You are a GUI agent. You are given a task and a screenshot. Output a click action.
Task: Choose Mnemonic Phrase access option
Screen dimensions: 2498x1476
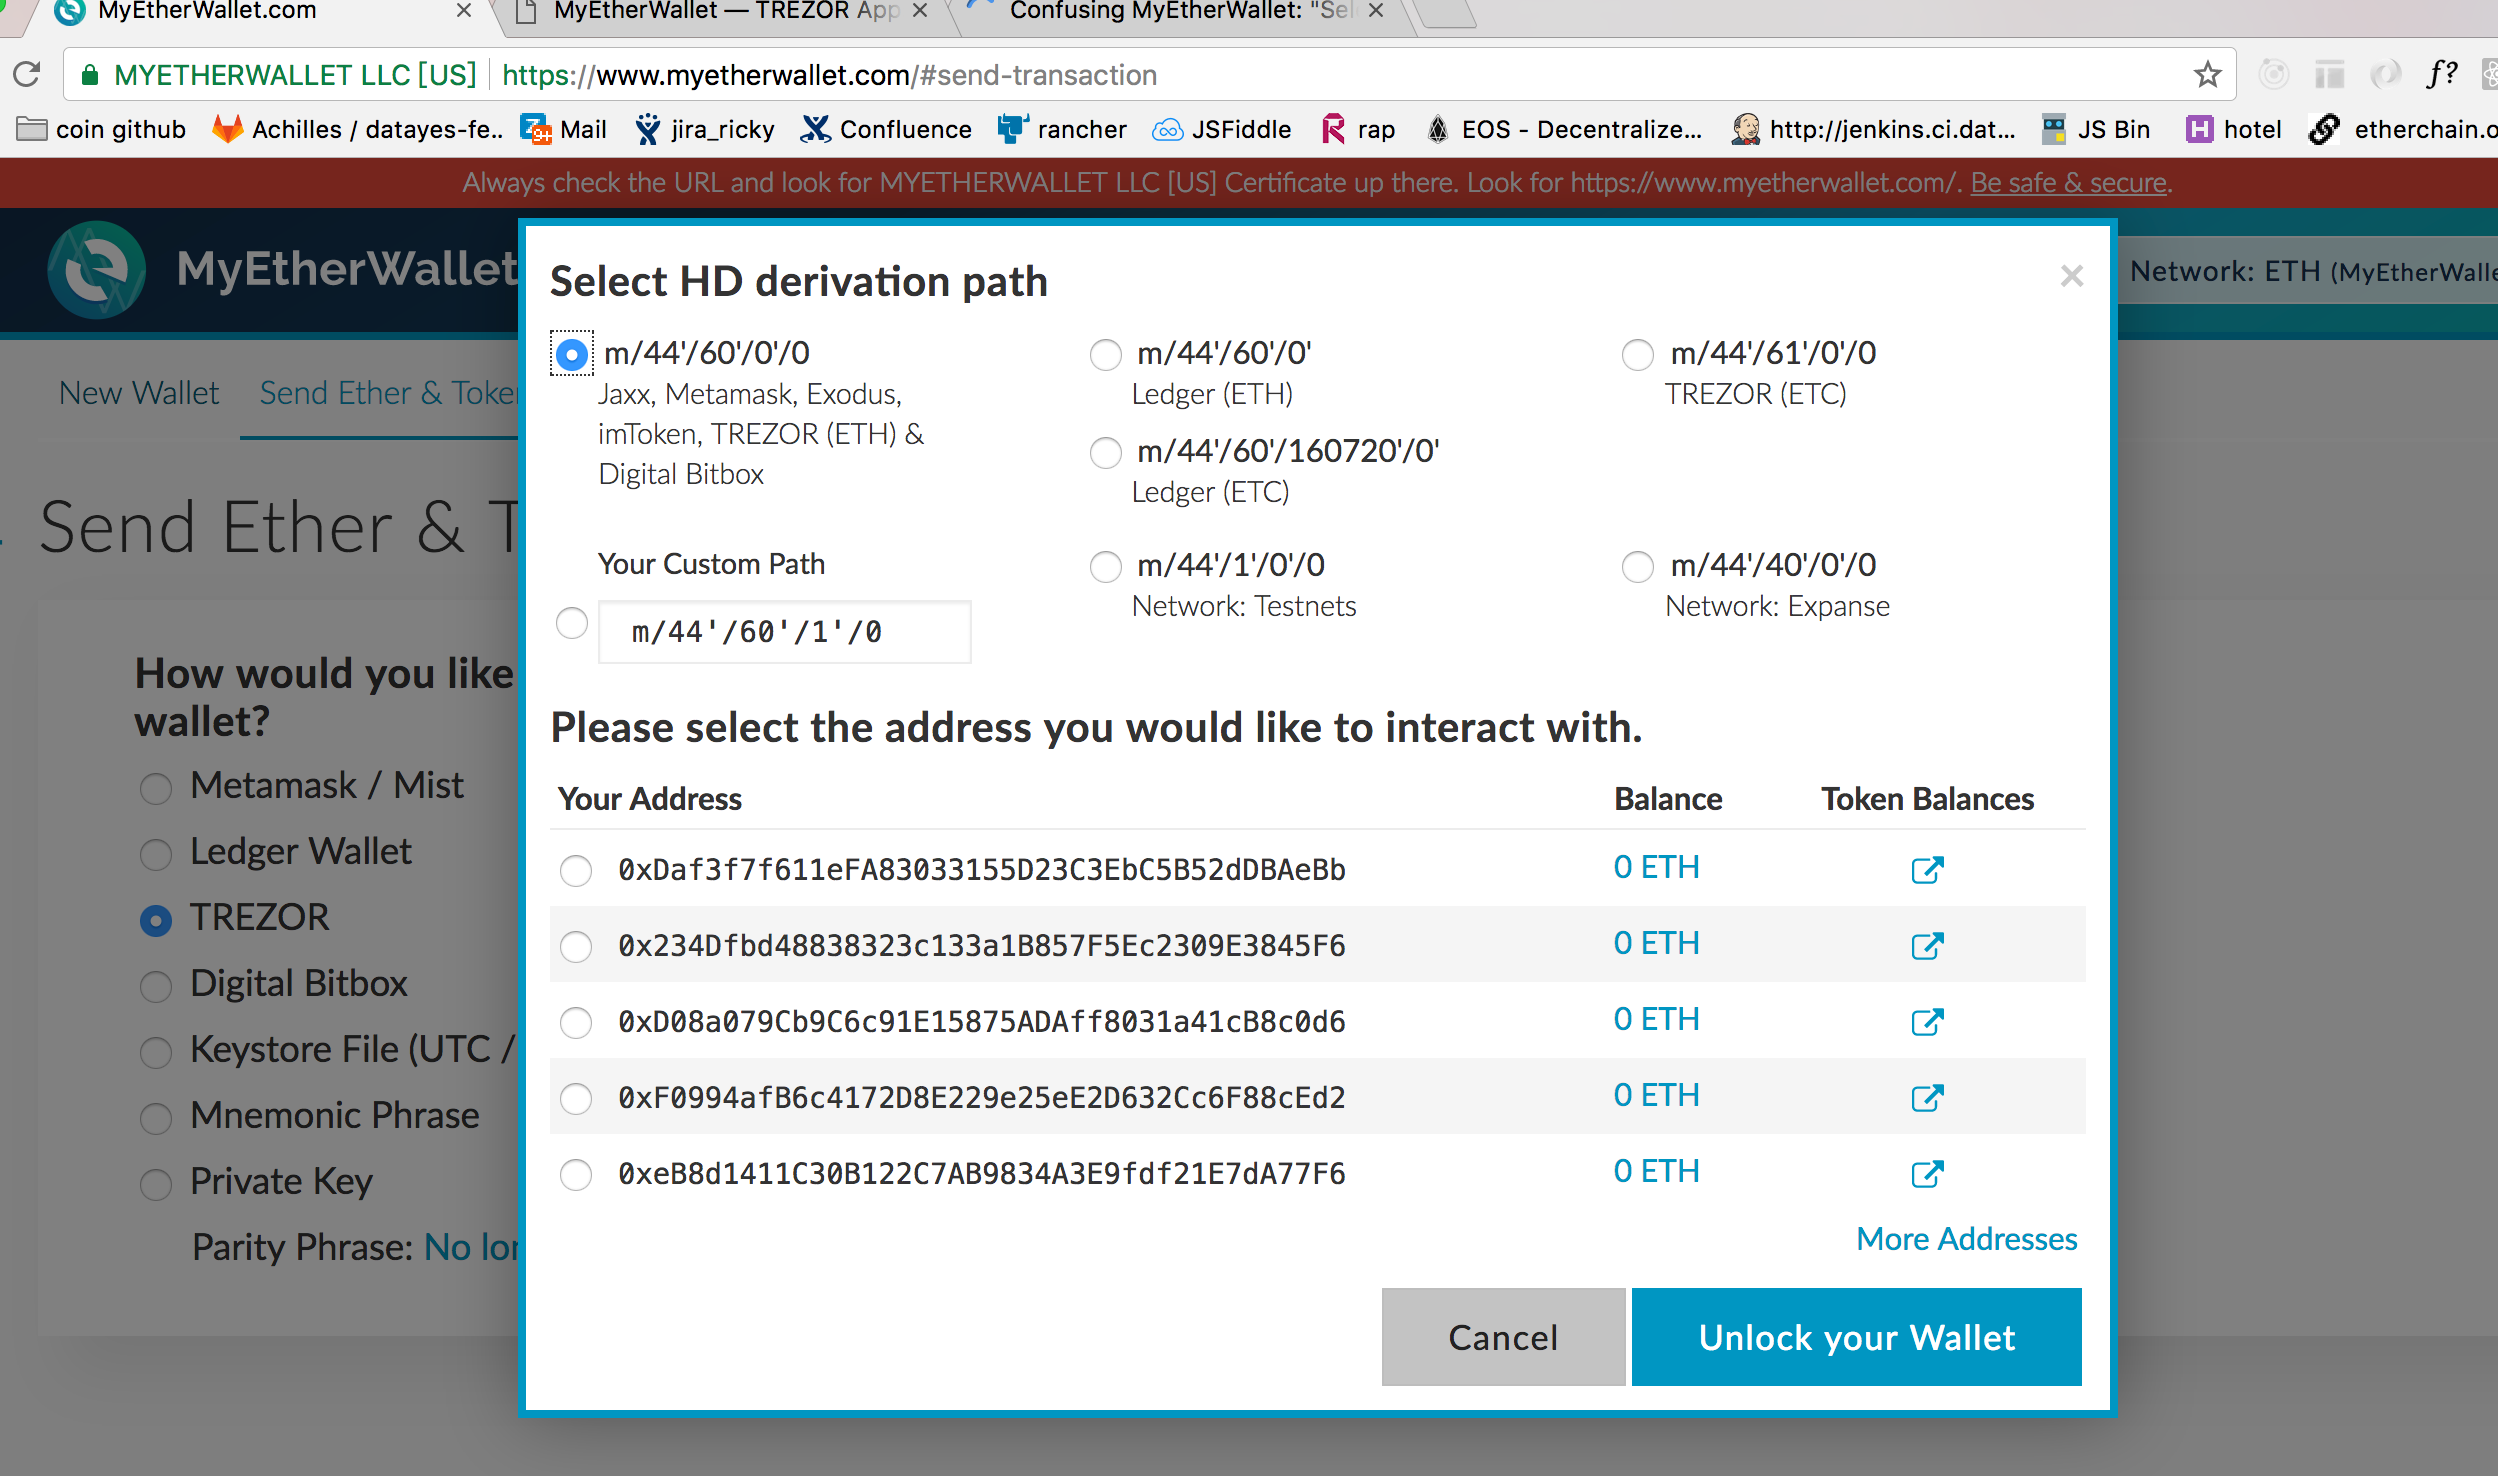(x=155, y=1117)
